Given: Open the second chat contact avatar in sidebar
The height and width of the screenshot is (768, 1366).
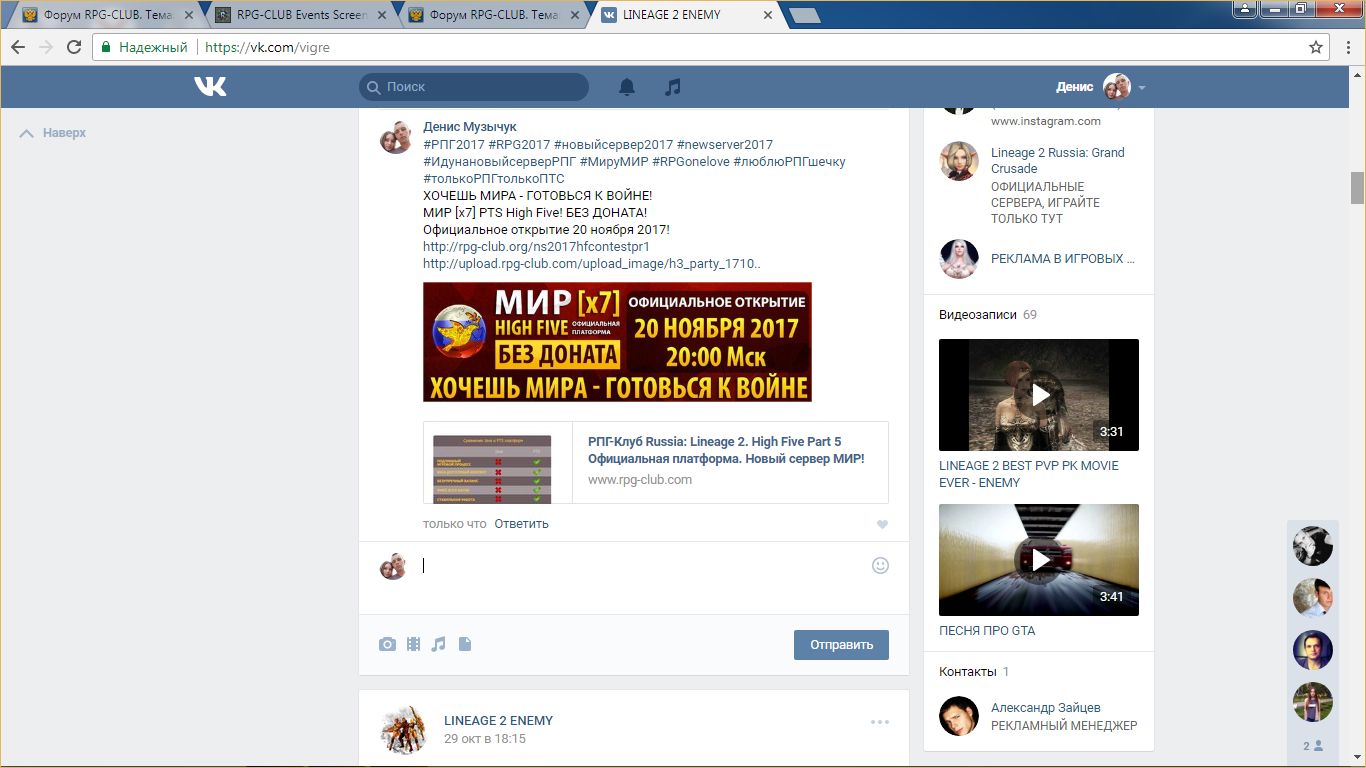Looking at the screenshot, I should [x=1313, y=598].
